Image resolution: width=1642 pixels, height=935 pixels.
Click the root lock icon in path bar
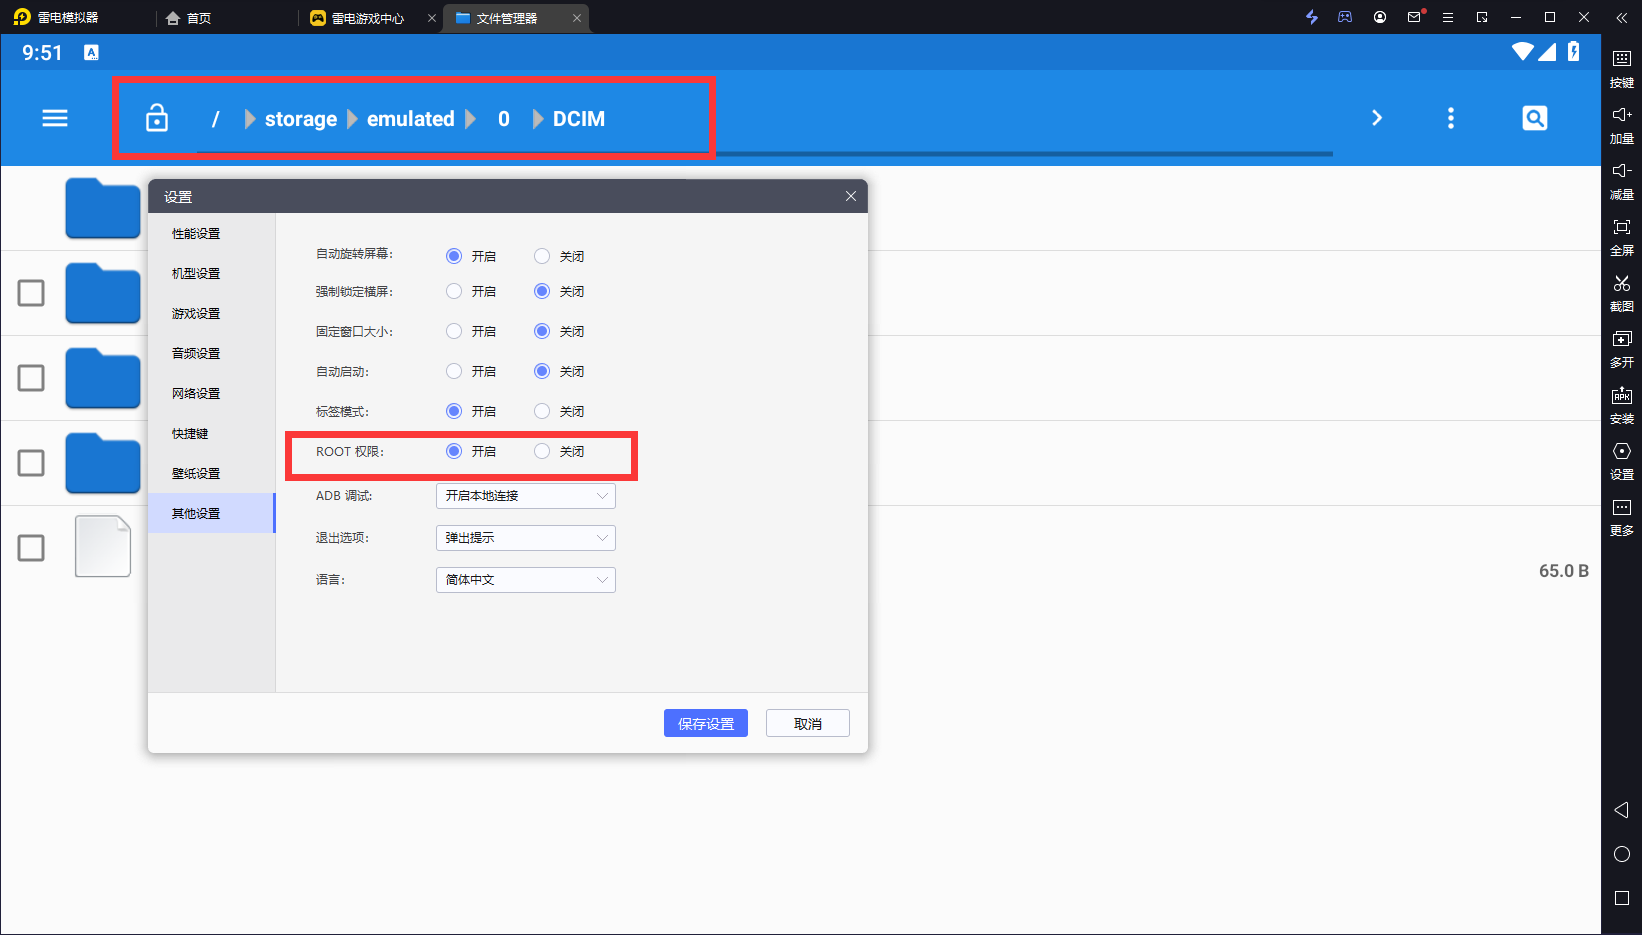point(157,118)
